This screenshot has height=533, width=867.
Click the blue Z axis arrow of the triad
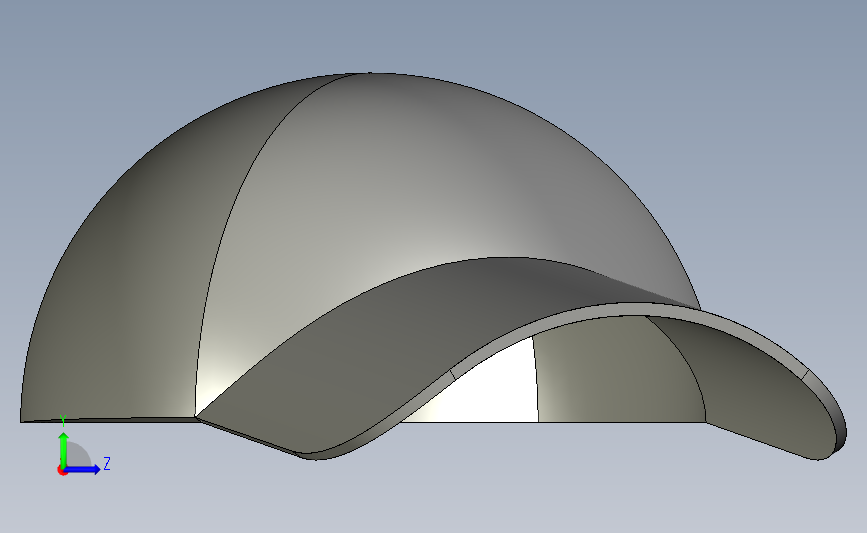tap(83, 470)
